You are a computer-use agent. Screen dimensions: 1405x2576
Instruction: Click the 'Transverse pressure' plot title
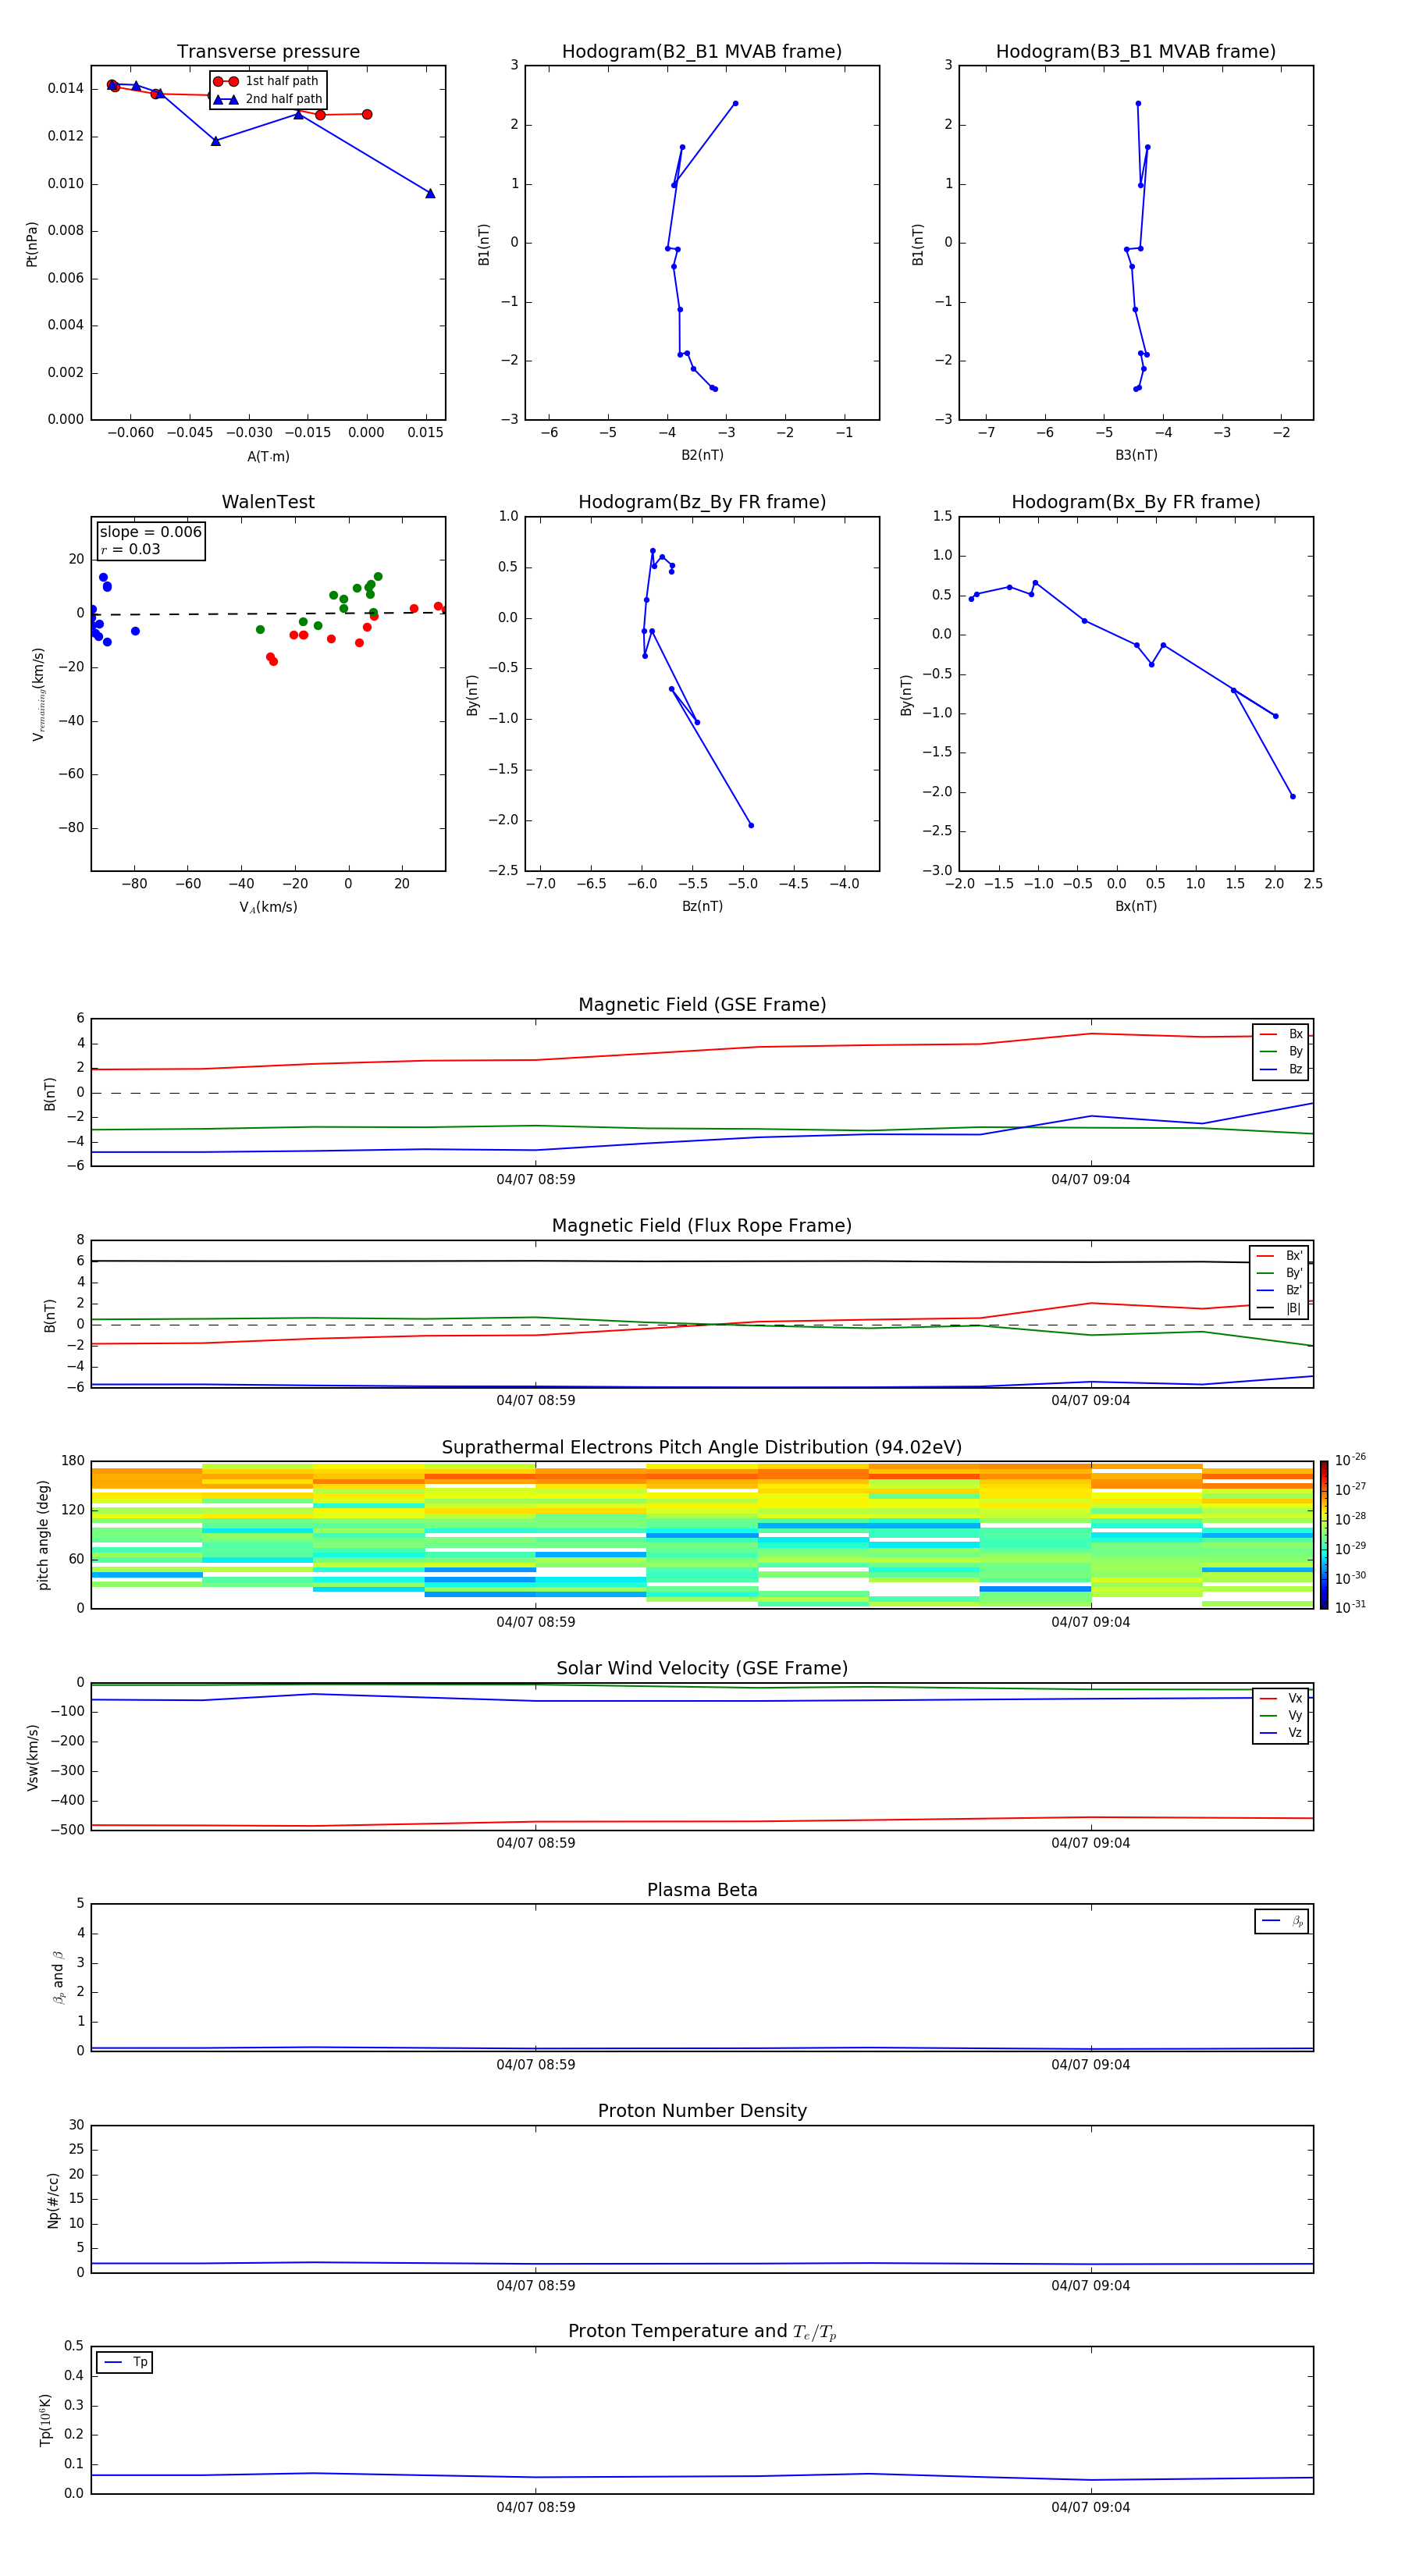(268, 51)
